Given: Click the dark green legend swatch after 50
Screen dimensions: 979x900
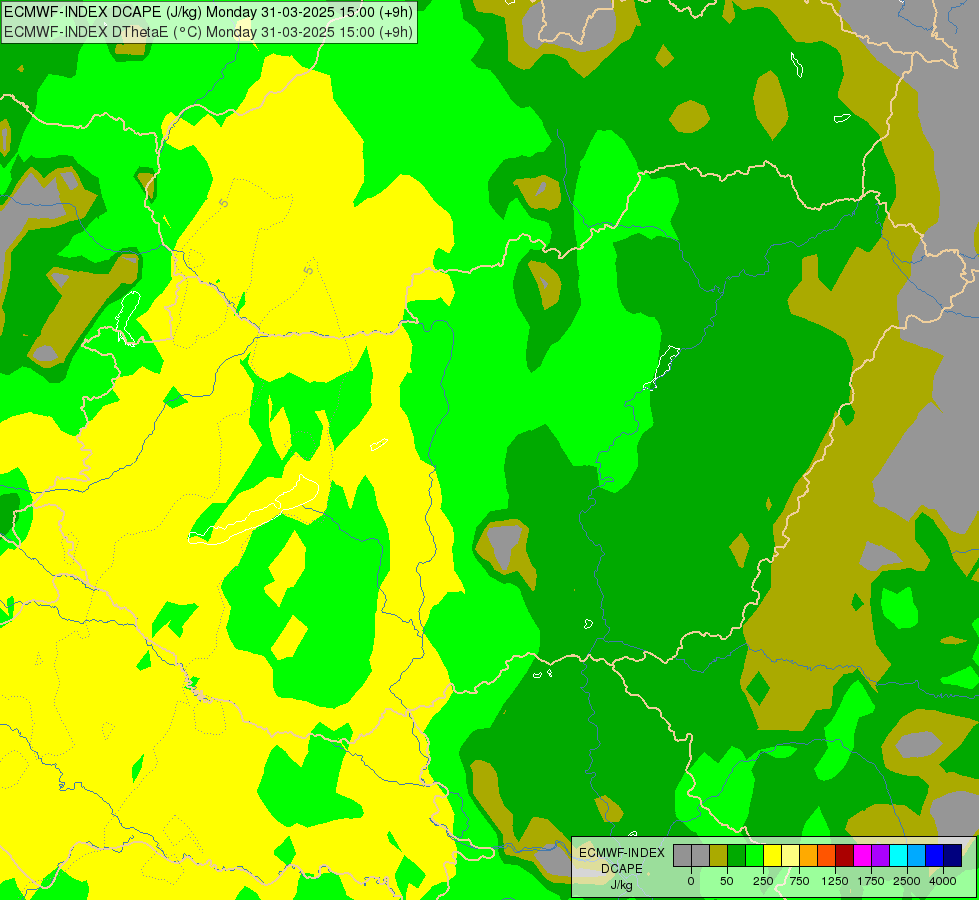Looking at the screenshot, I should coord(736,856).
